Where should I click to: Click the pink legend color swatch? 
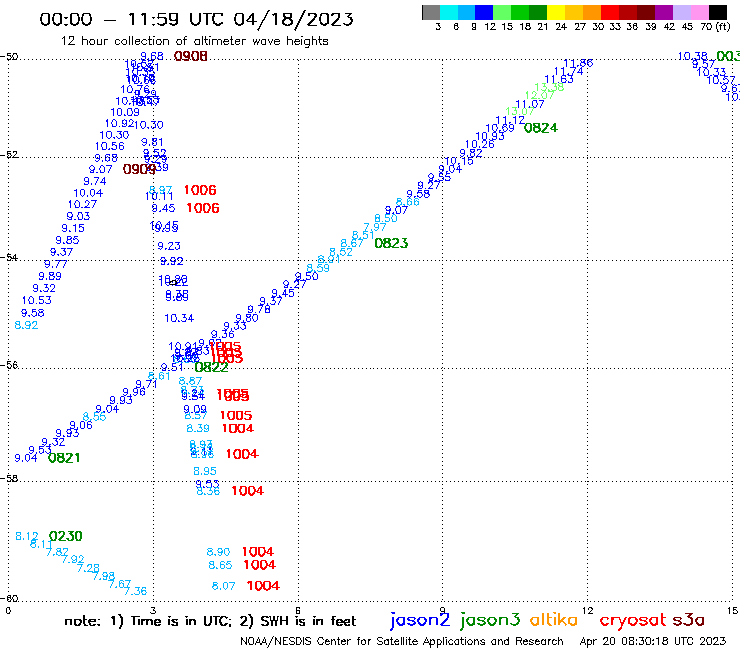coord(700,12)
